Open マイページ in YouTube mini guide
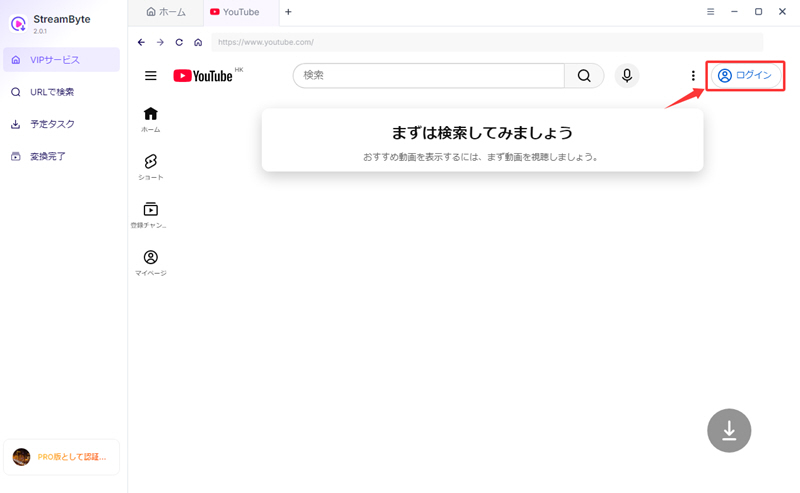Viewport: 800px width, 493px height. (151, 263)
